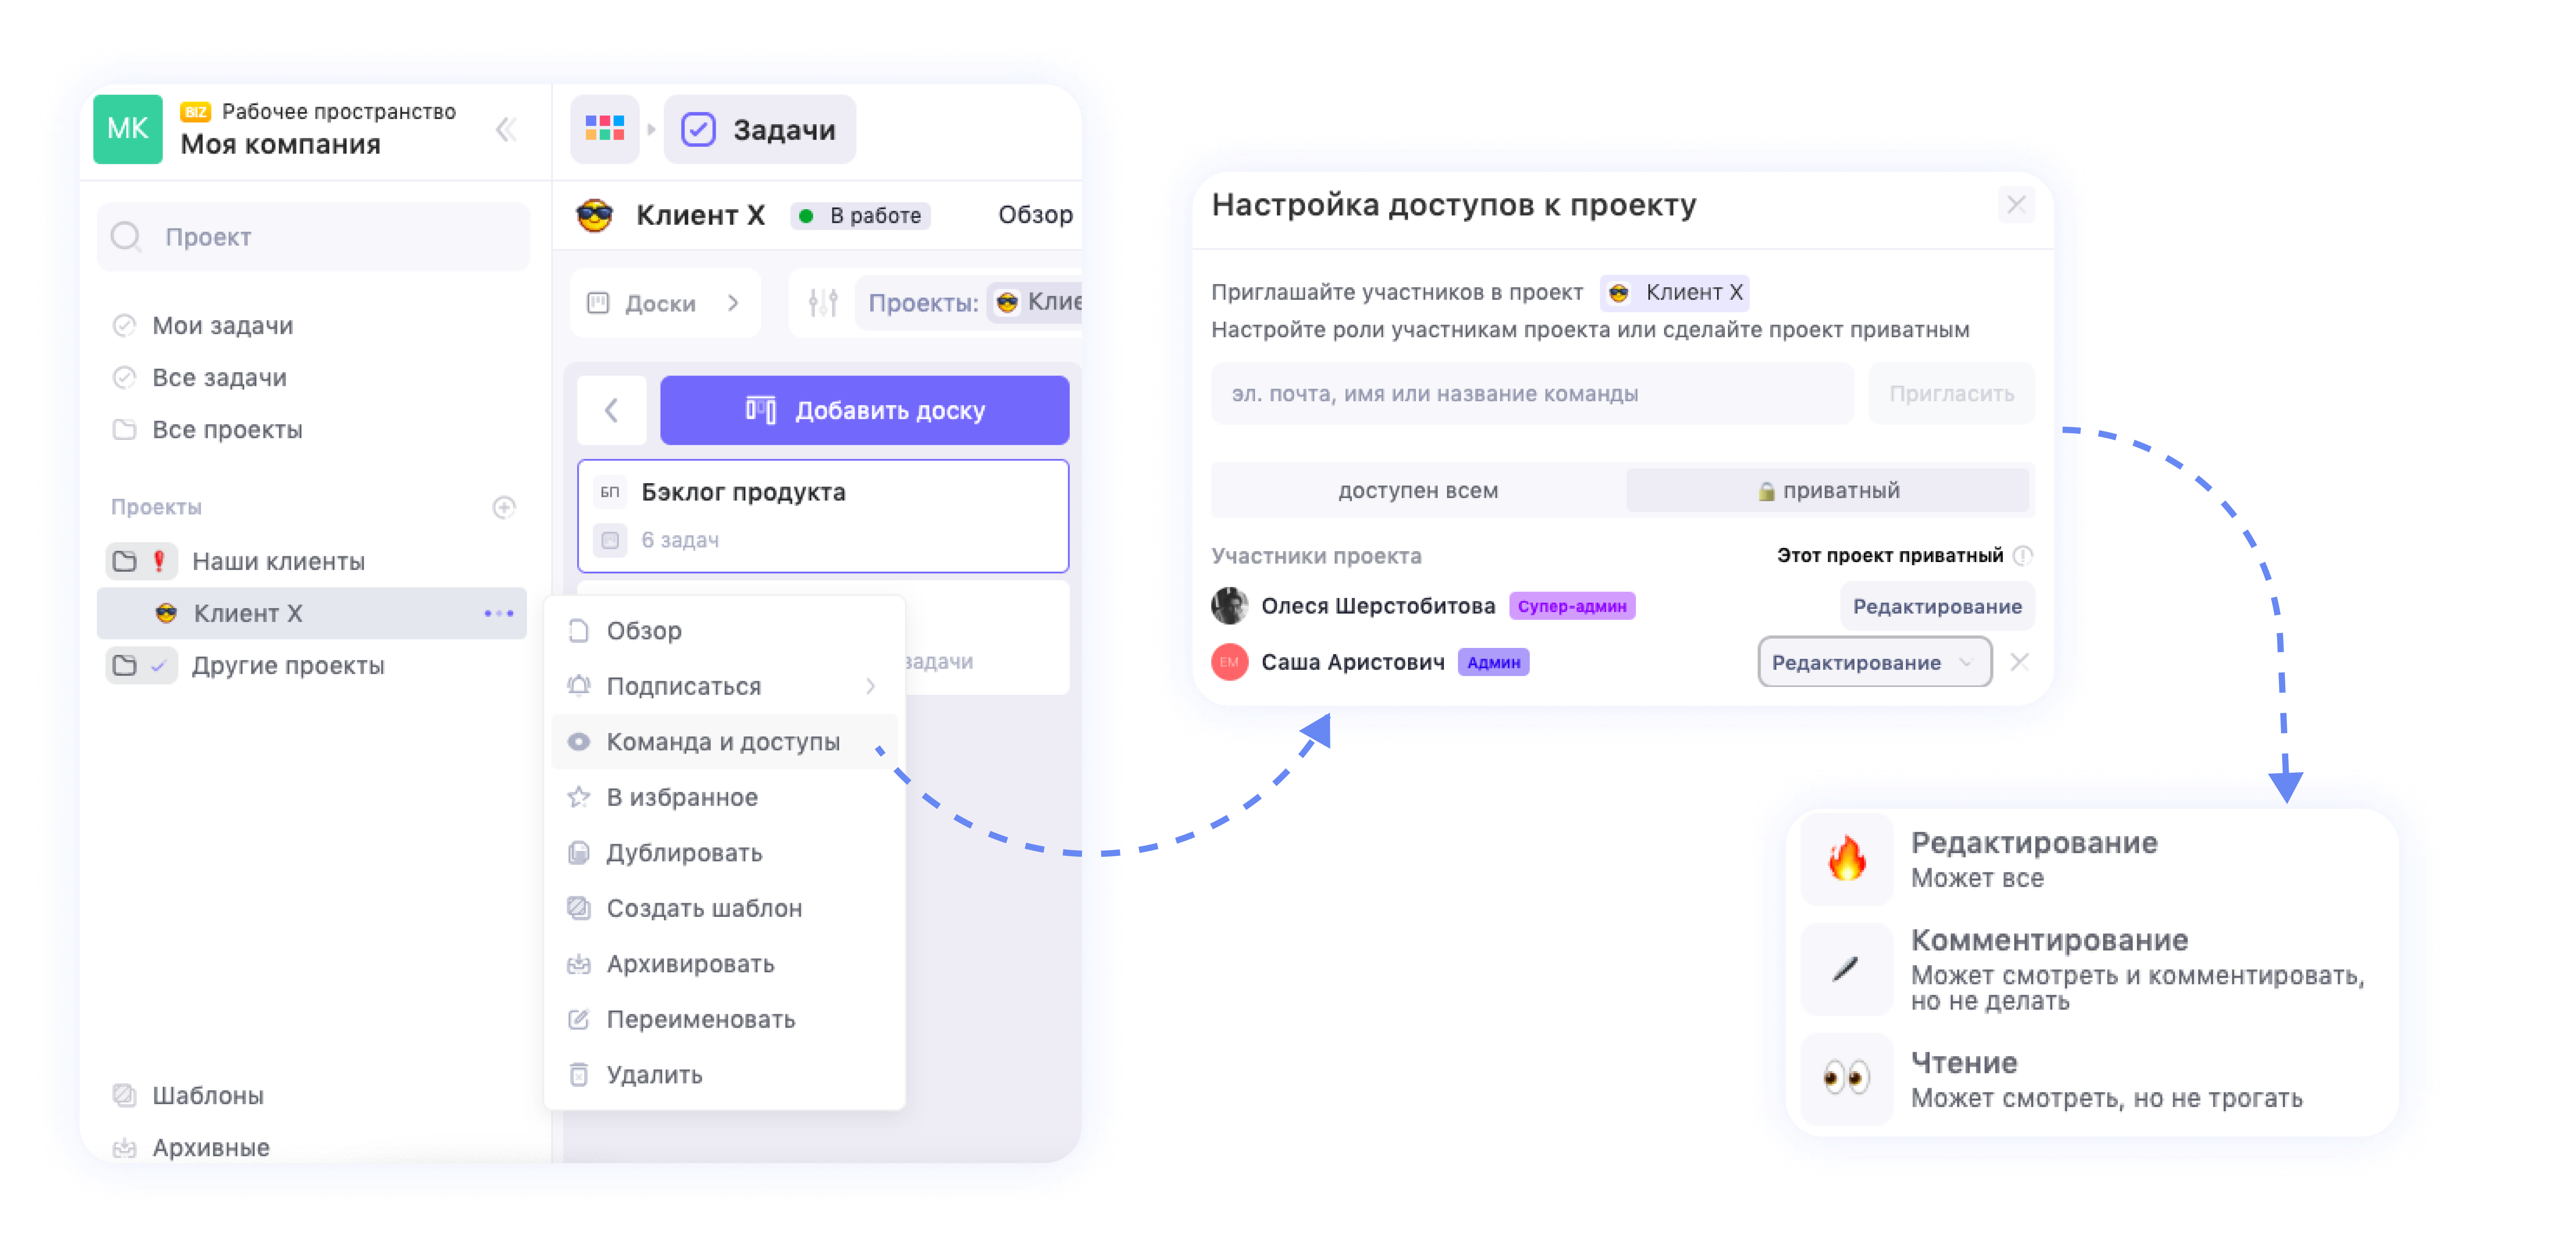The image size is (2576, 1249).
Task: Open the Редактирование role dropdown for Саша
Action: click(1874, 661)
